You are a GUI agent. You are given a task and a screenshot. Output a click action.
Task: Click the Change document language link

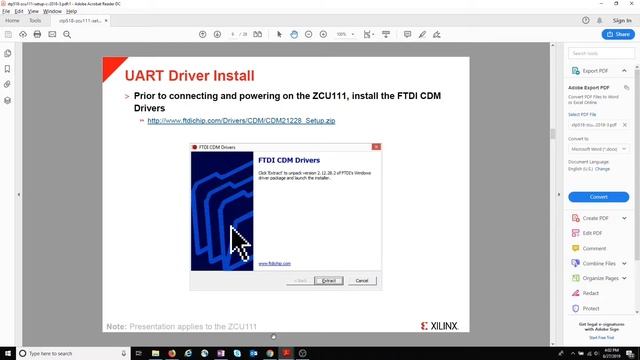(602, 169)
